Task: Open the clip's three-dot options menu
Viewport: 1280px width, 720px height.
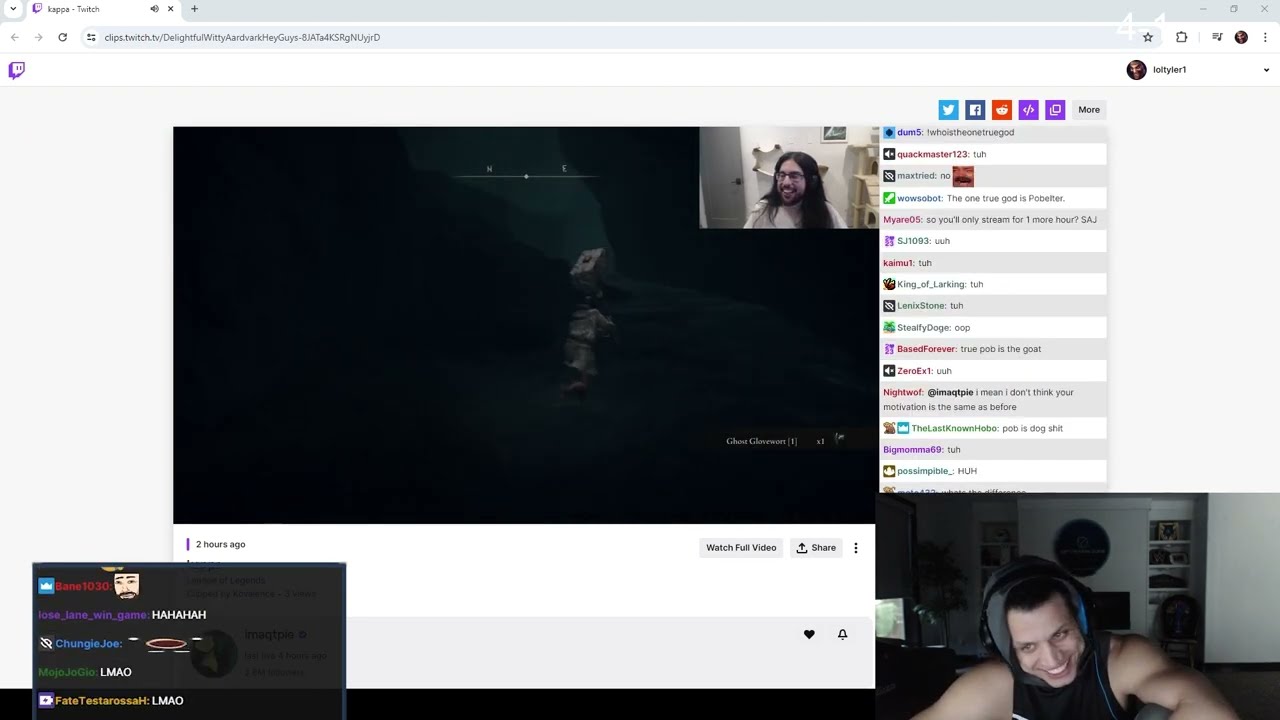Action: coord(855,548)
